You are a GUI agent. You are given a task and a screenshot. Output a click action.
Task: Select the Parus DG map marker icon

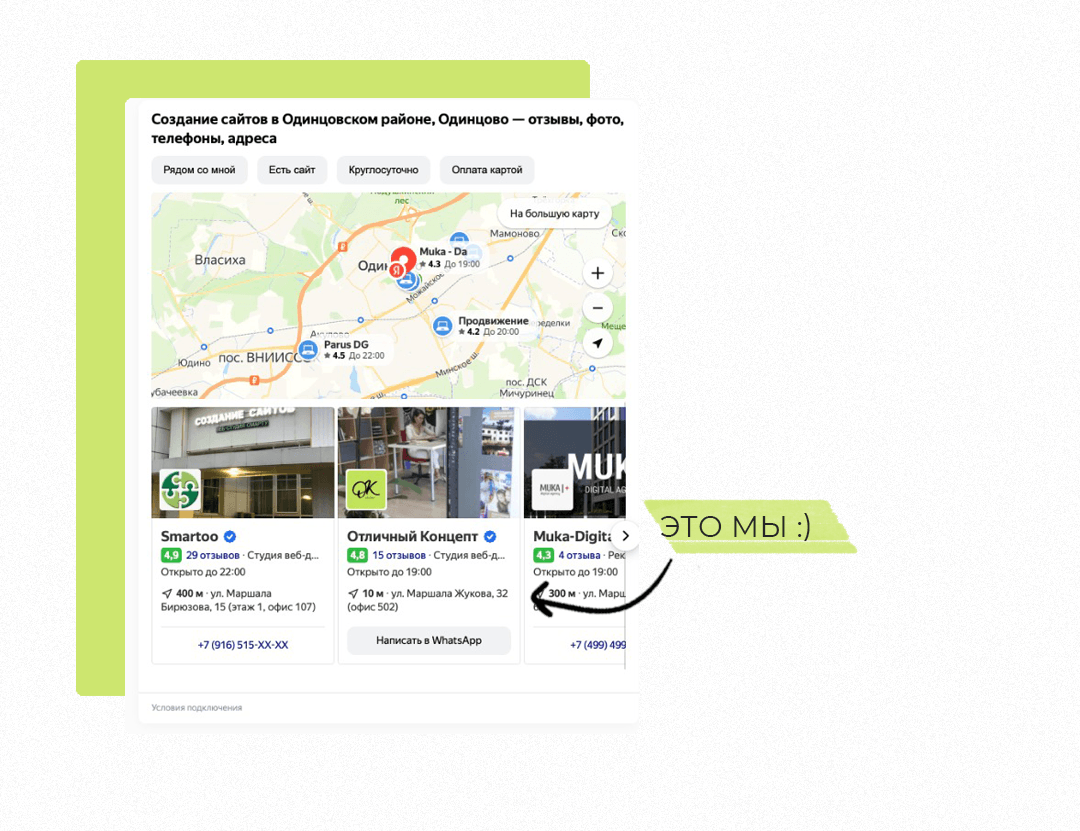pyautogui.click(x=309, y=350)
